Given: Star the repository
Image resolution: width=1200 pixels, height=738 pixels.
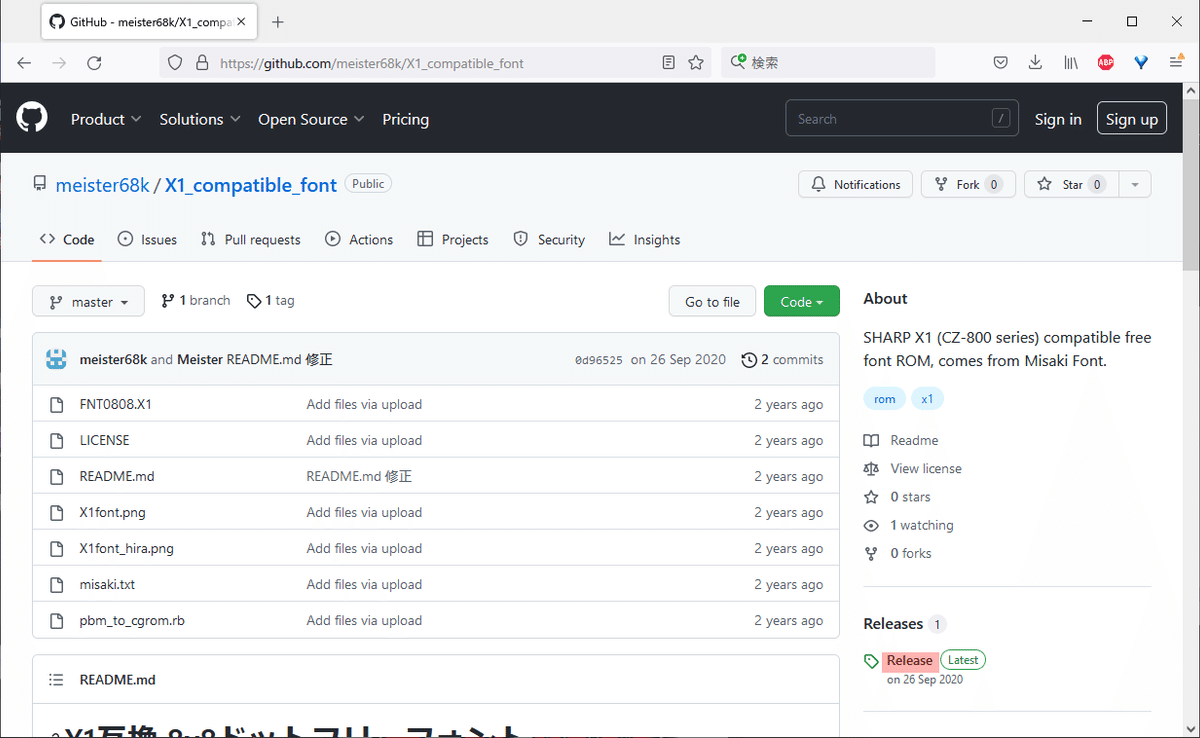Looking at the screenshot, I should coord(1071,184).
